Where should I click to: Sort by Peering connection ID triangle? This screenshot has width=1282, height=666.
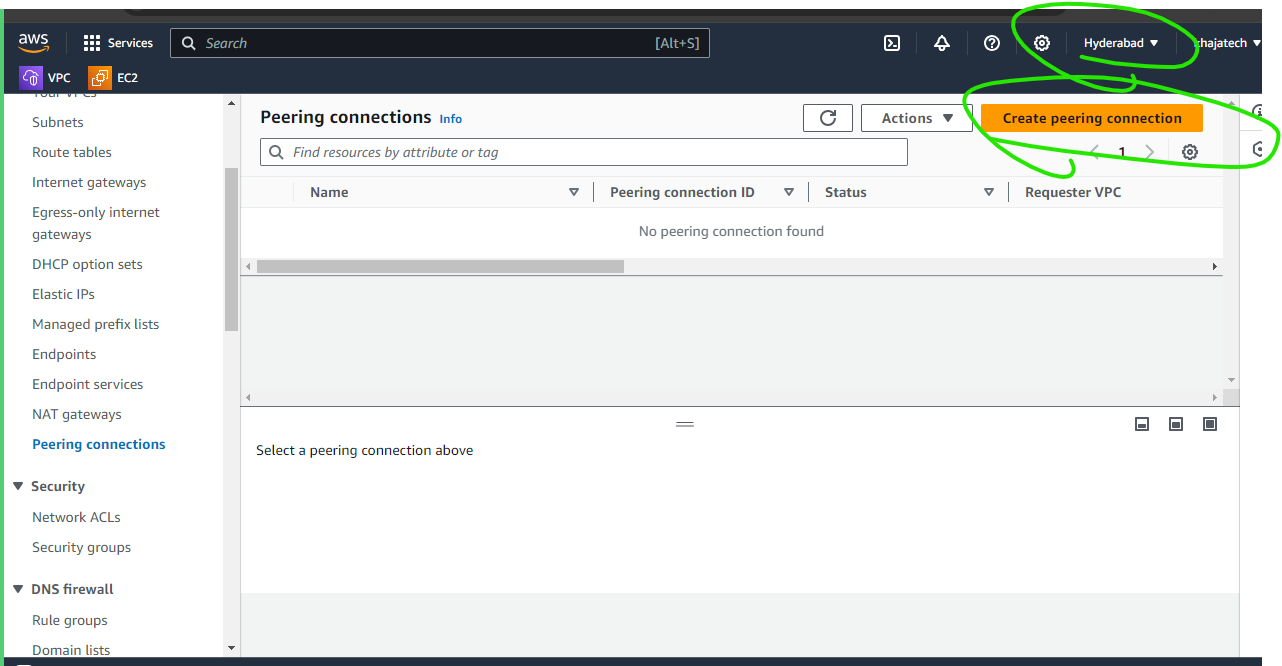click(789, 192)
